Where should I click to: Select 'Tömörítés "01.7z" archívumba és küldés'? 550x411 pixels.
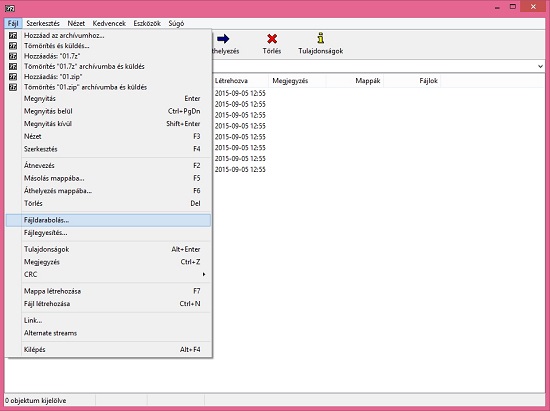pos(108,66)
